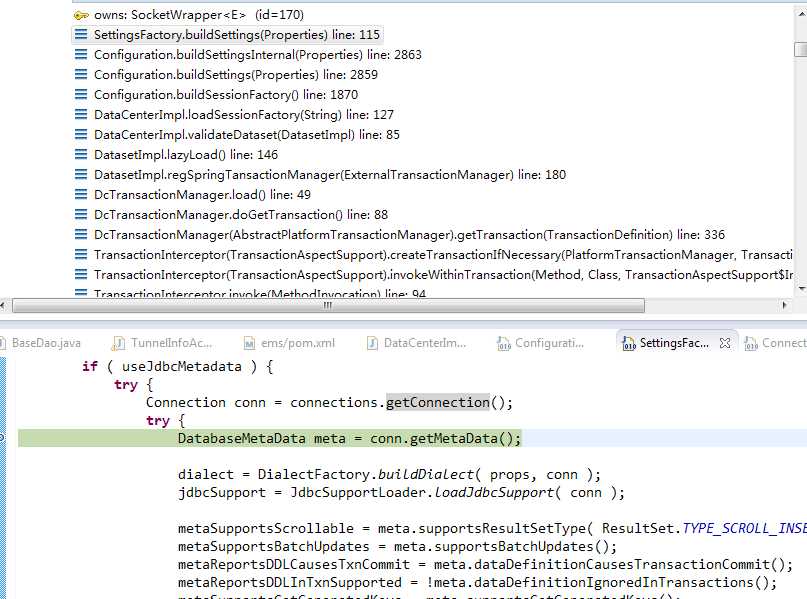This screenshot has width=807, height=599.
Task: Switch to the BaseDao.java editor tab
Action: (45, 343)
